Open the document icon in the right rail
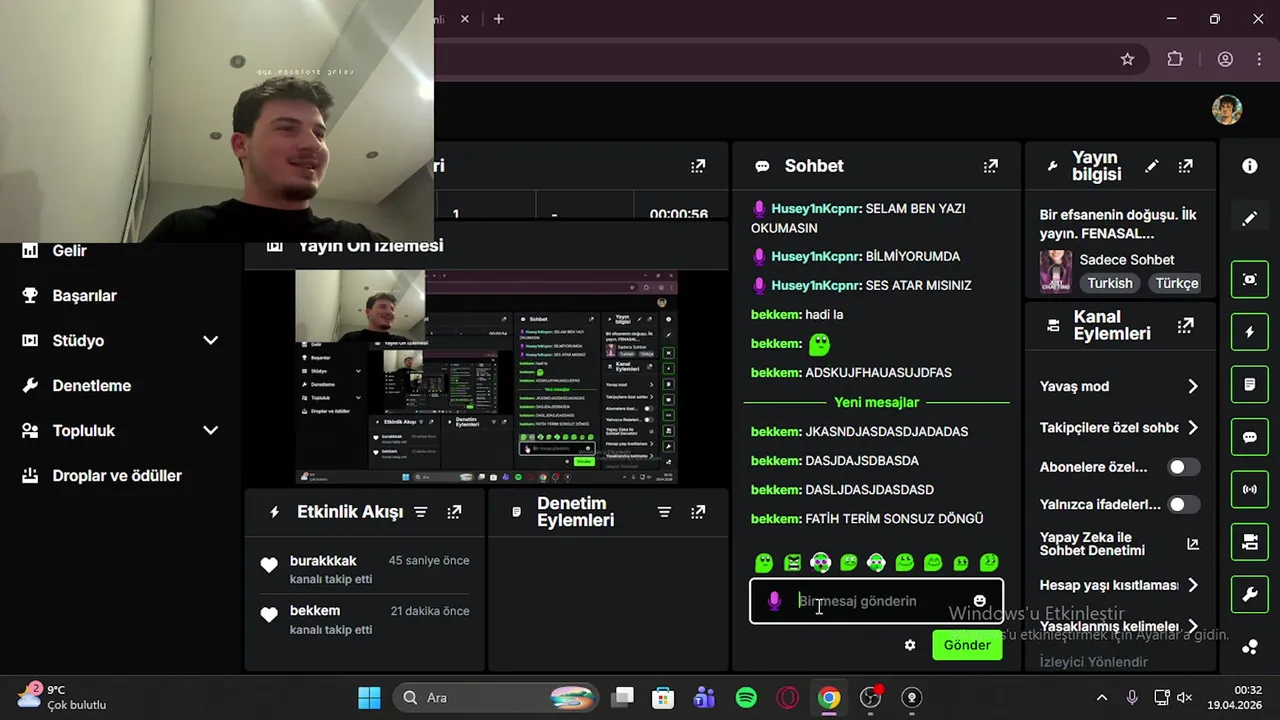Screen dimensions: 1280x720 [1249, 384]
